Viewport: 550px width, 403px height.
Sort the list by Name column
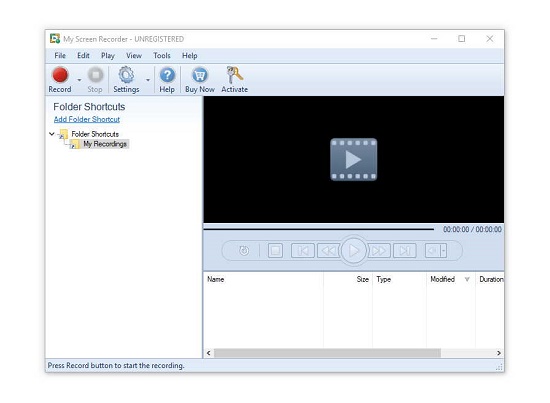click(263, 279)
